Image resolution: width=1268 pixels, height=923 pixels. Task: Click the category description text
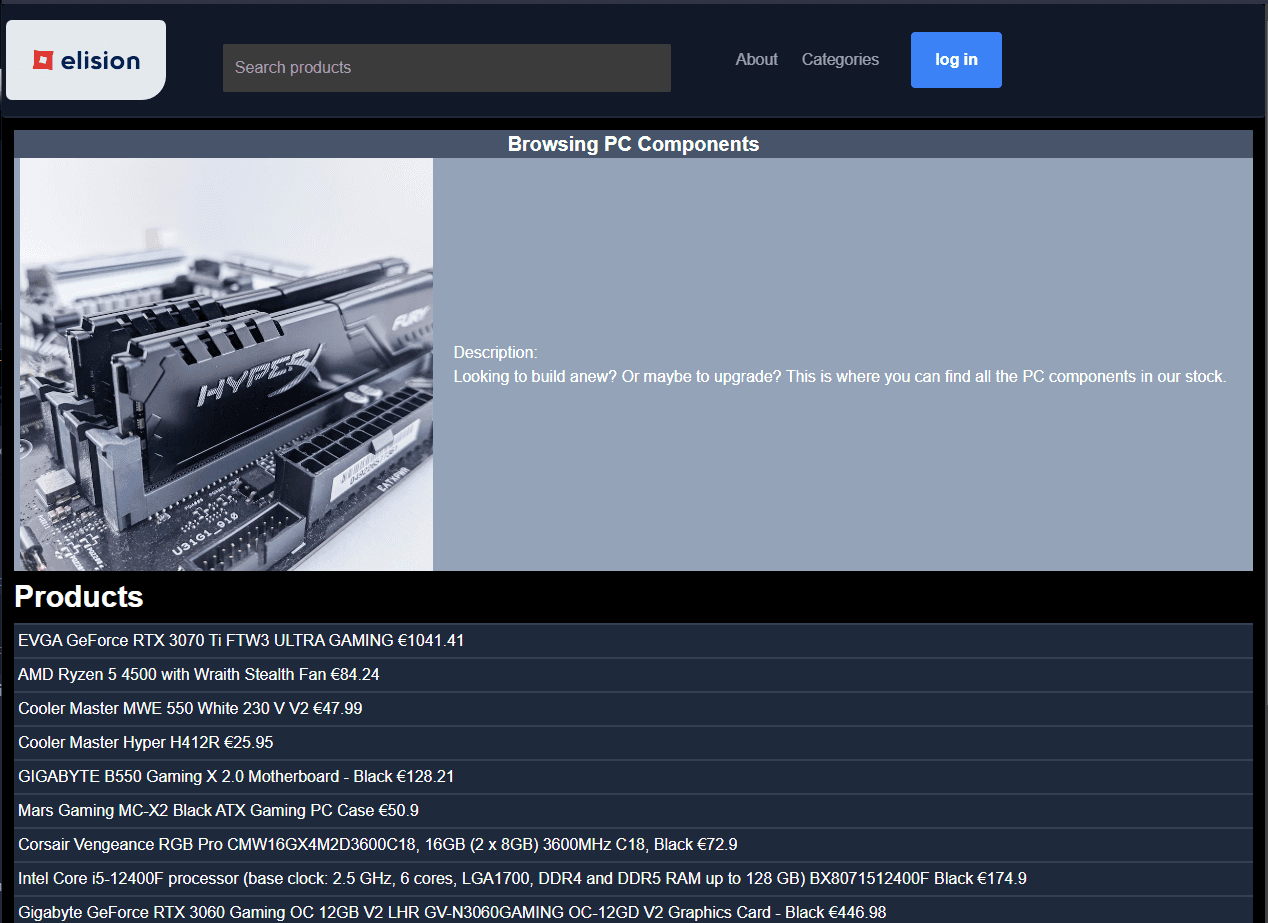(x=839, y=377)
